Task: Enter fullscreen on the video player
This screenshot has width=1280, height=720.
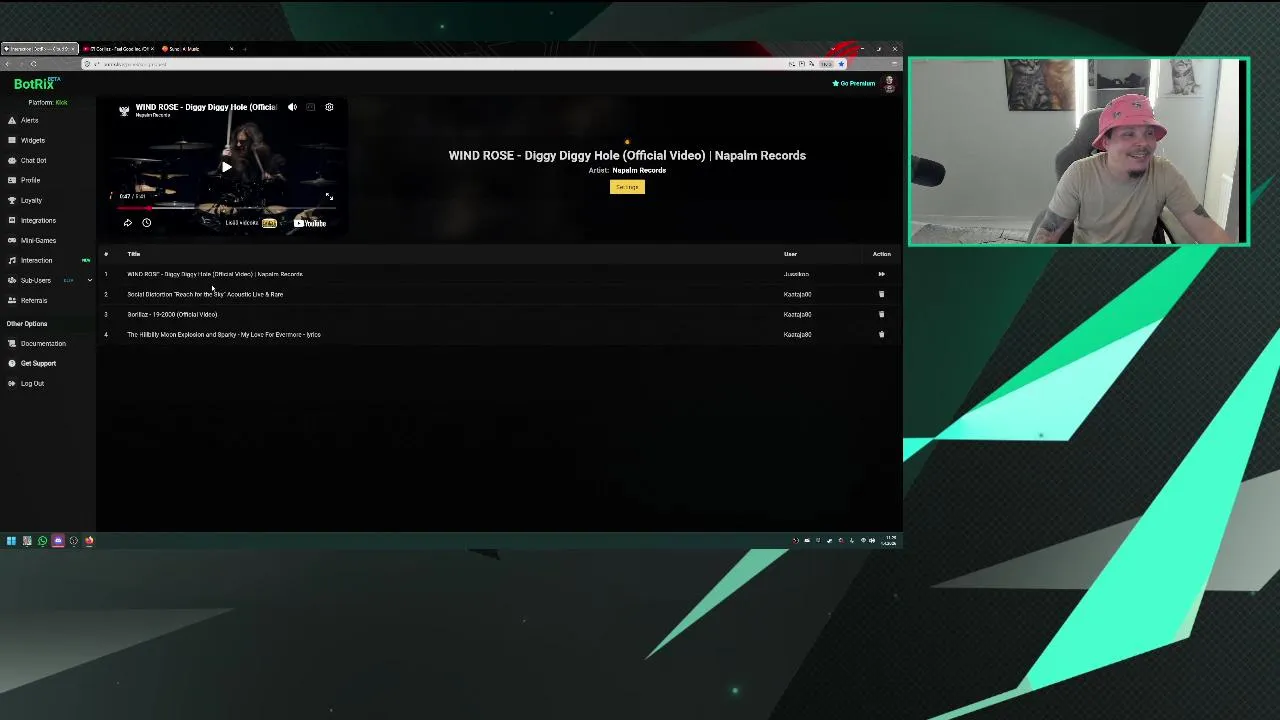Action: tap(329, 196)
